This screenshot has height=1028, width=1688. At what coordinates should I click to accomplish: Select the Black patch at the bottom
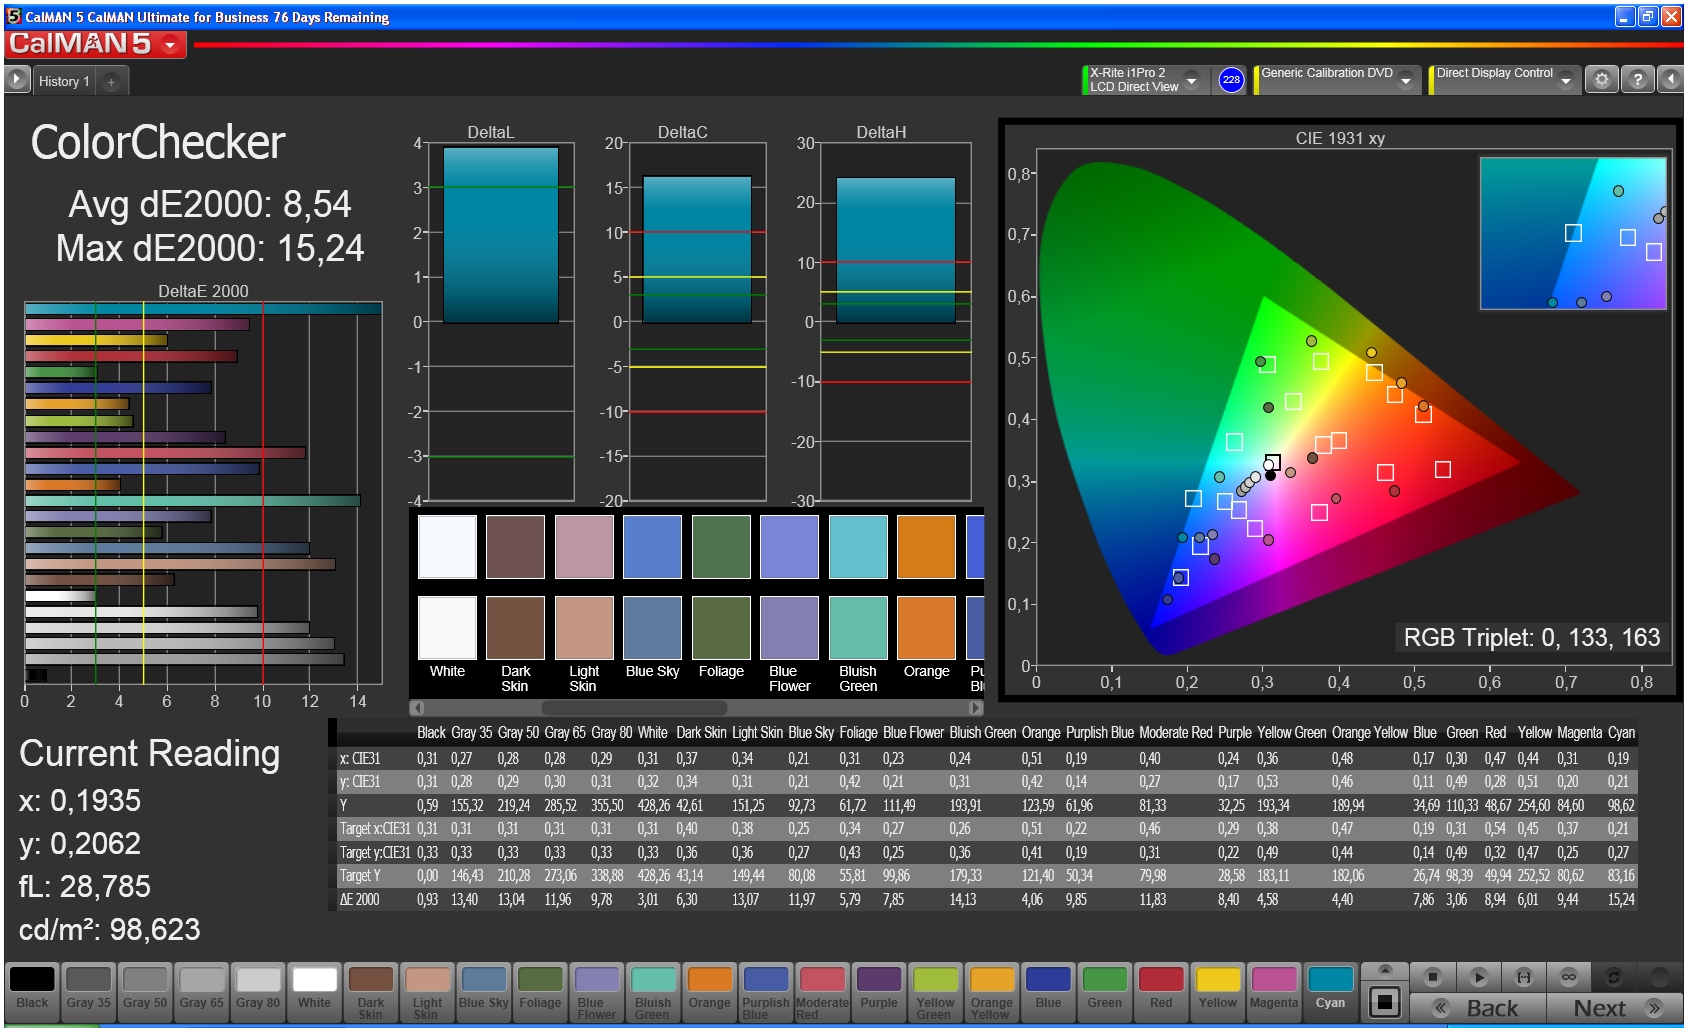click(x=32, y=991)
